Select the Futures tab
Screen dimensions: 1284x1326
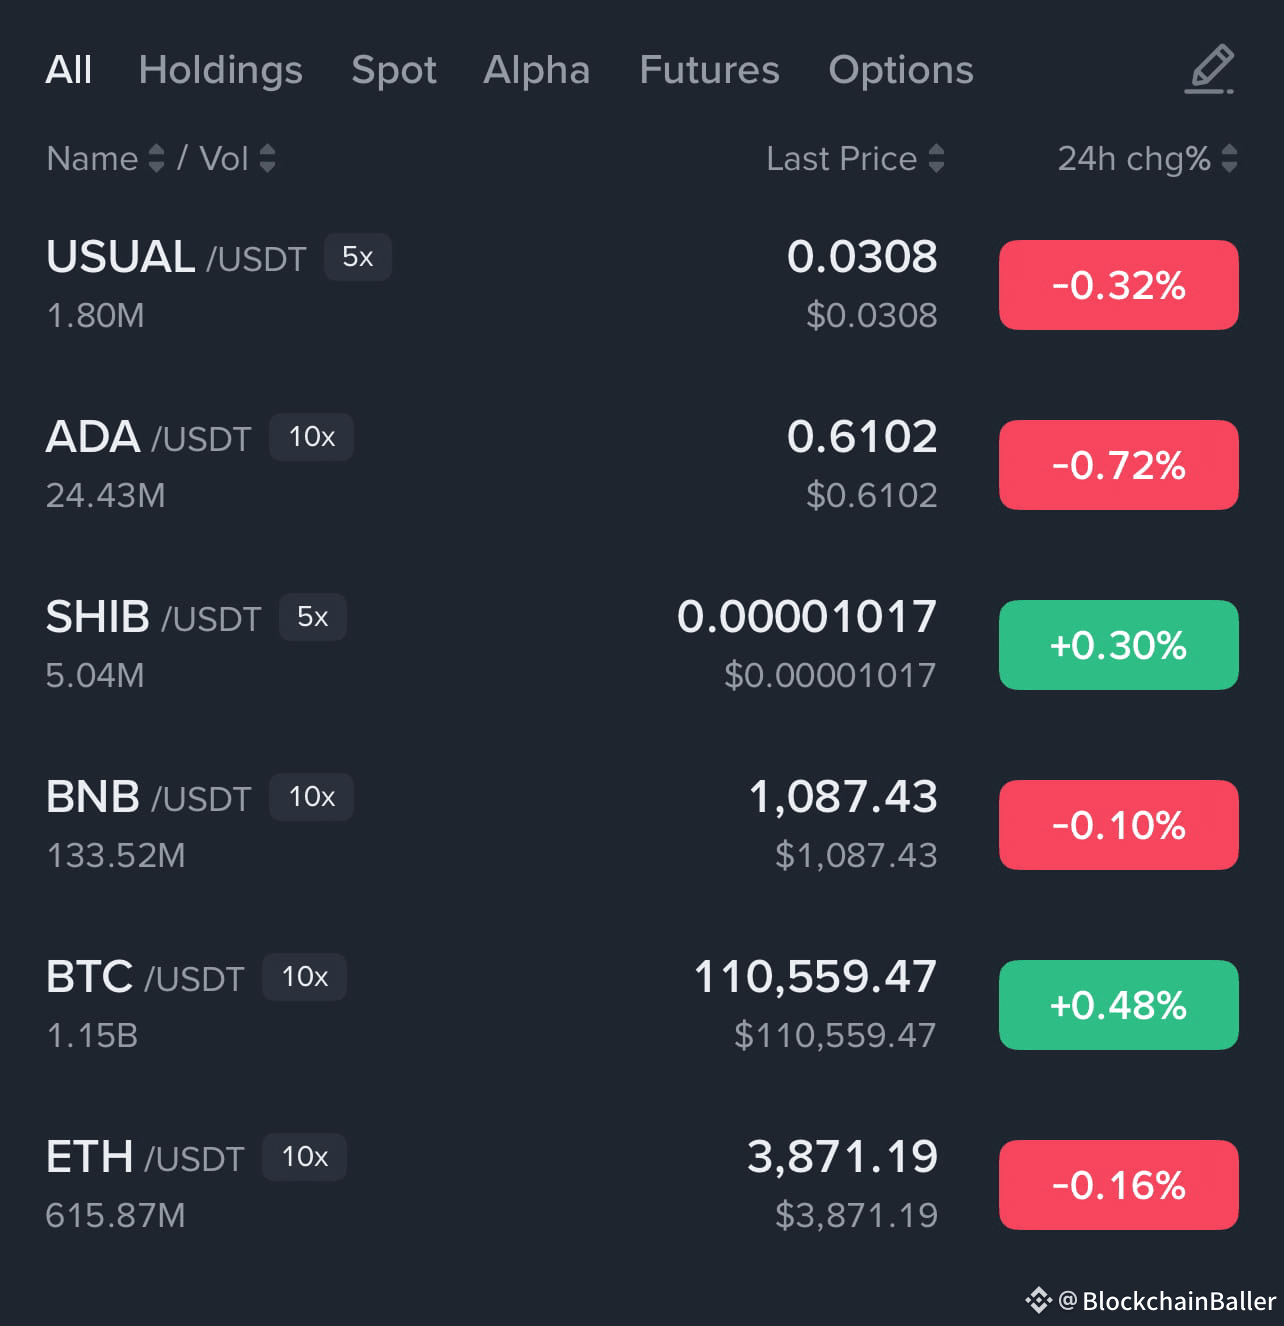click(x=709, y=70)
